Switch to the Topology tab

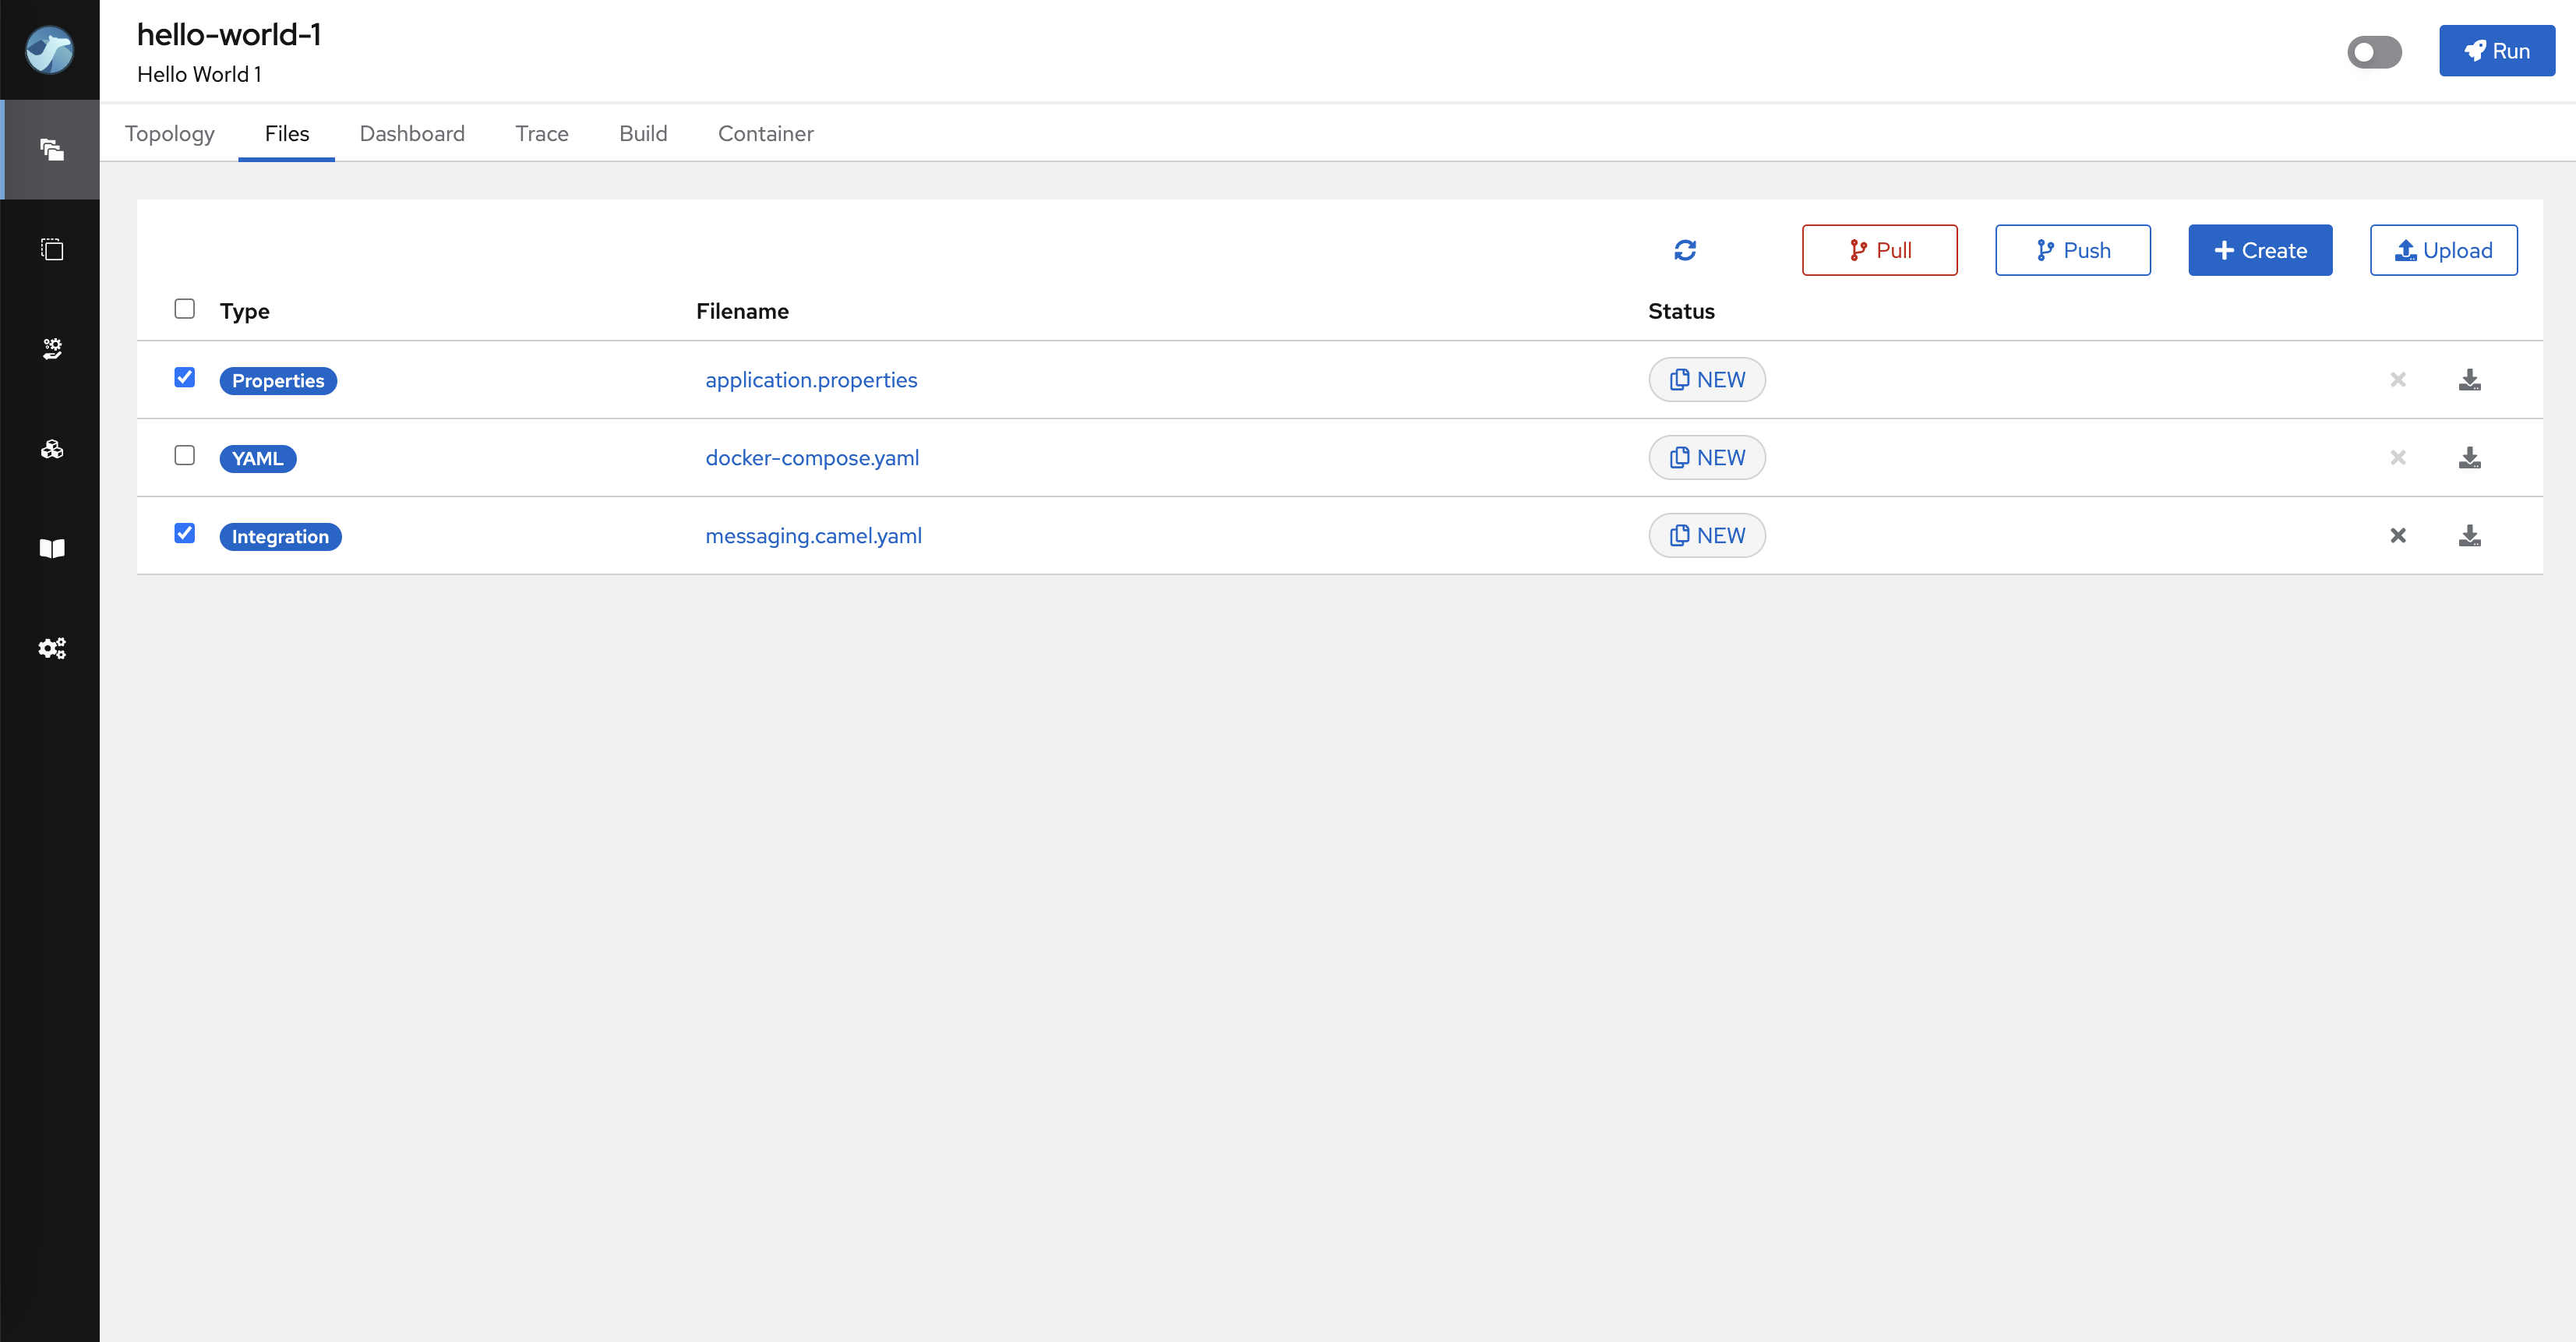(x=169, y=133)
